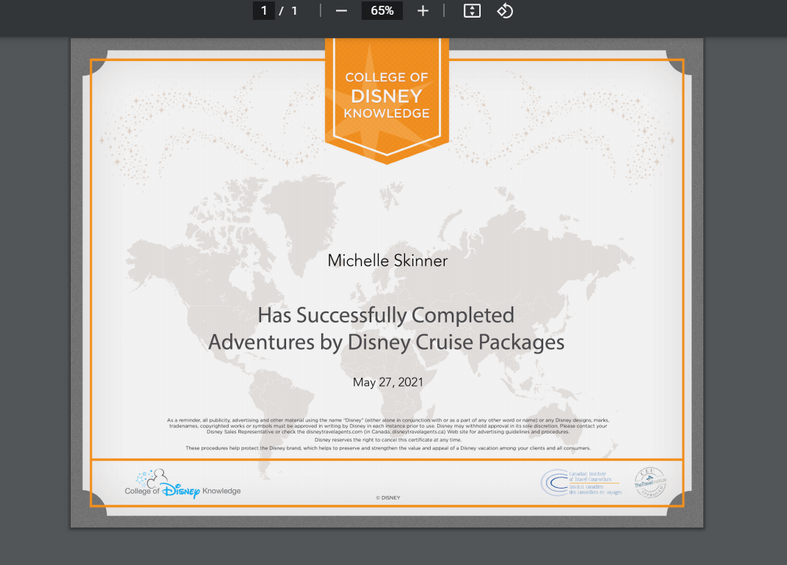The height and width of the screenshot is (565, 787).
Task: Click the fit to page icon
Action: point(472,11)
